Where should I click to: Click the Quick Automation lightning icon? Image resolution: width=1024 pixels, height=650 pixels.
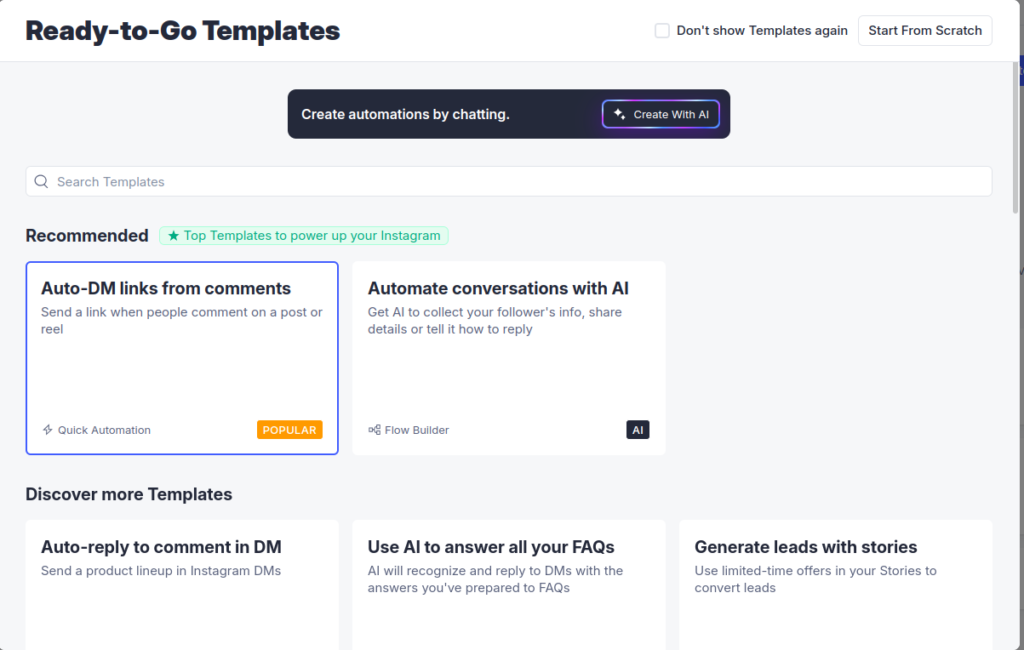click(x=47, y=430)
